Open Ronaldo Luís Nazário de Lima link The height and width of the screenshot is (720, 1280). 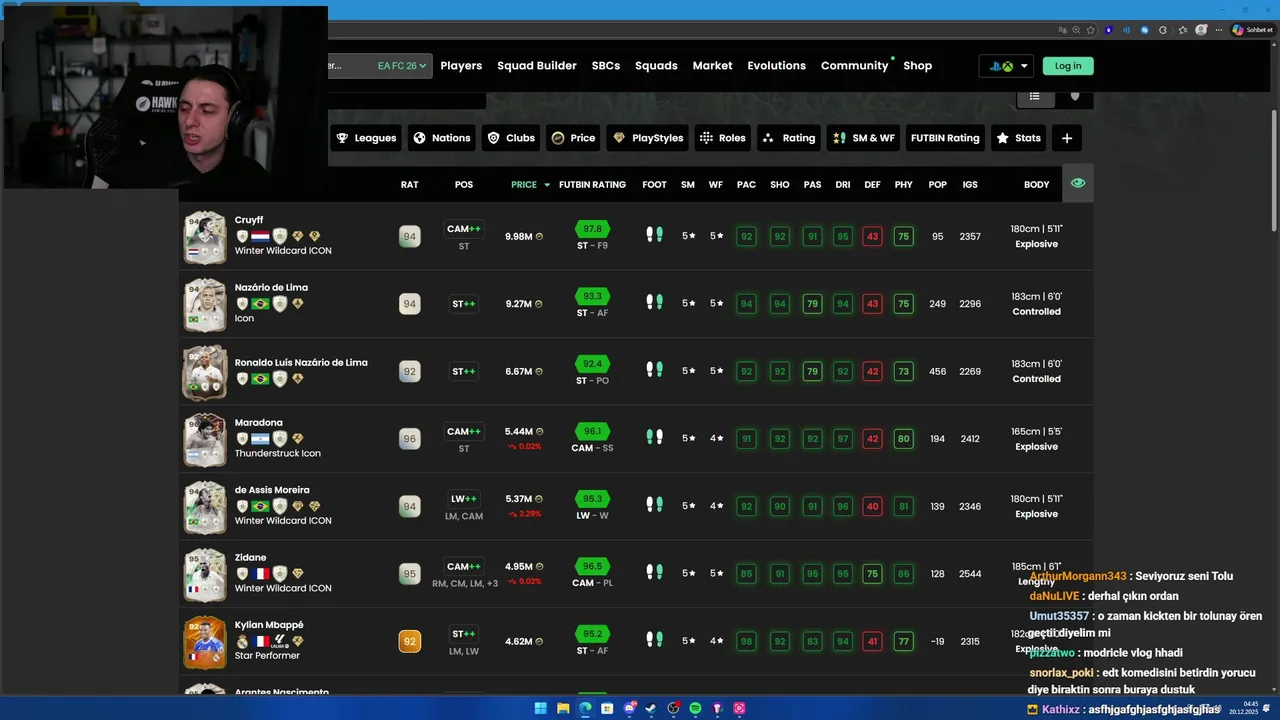[x=301, y=363]
